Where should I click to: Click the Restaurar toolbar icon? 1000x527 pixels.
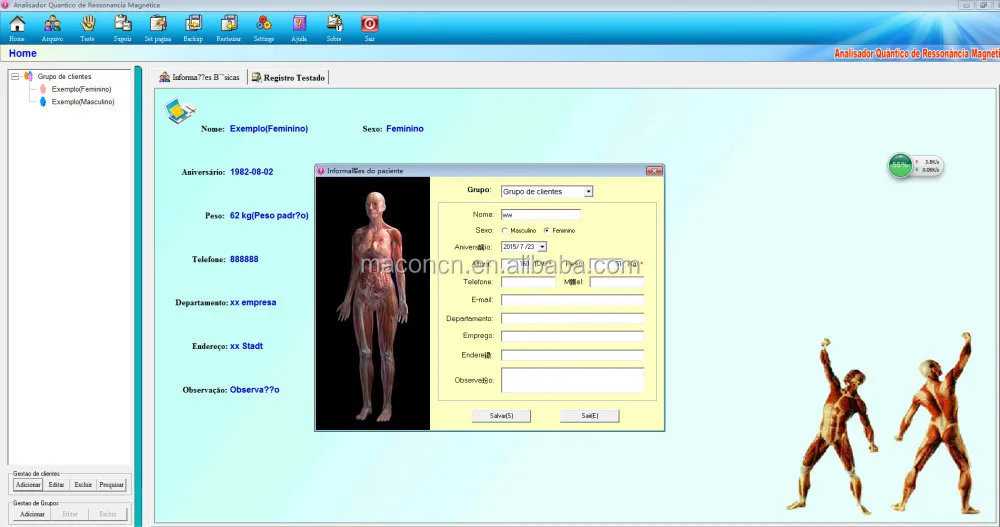(229, 24)
